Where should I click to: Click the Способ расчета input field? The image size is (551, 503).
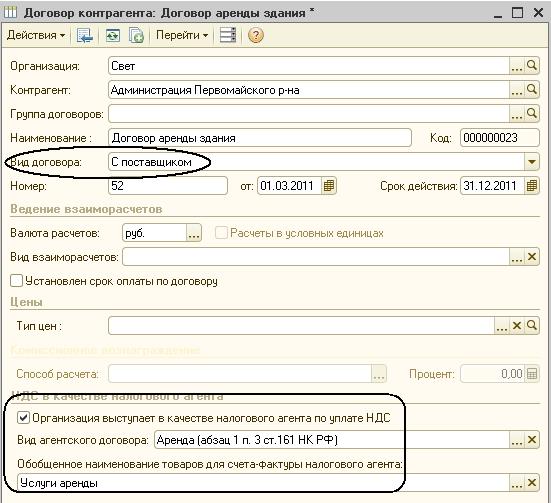click(x=240, y=374)
